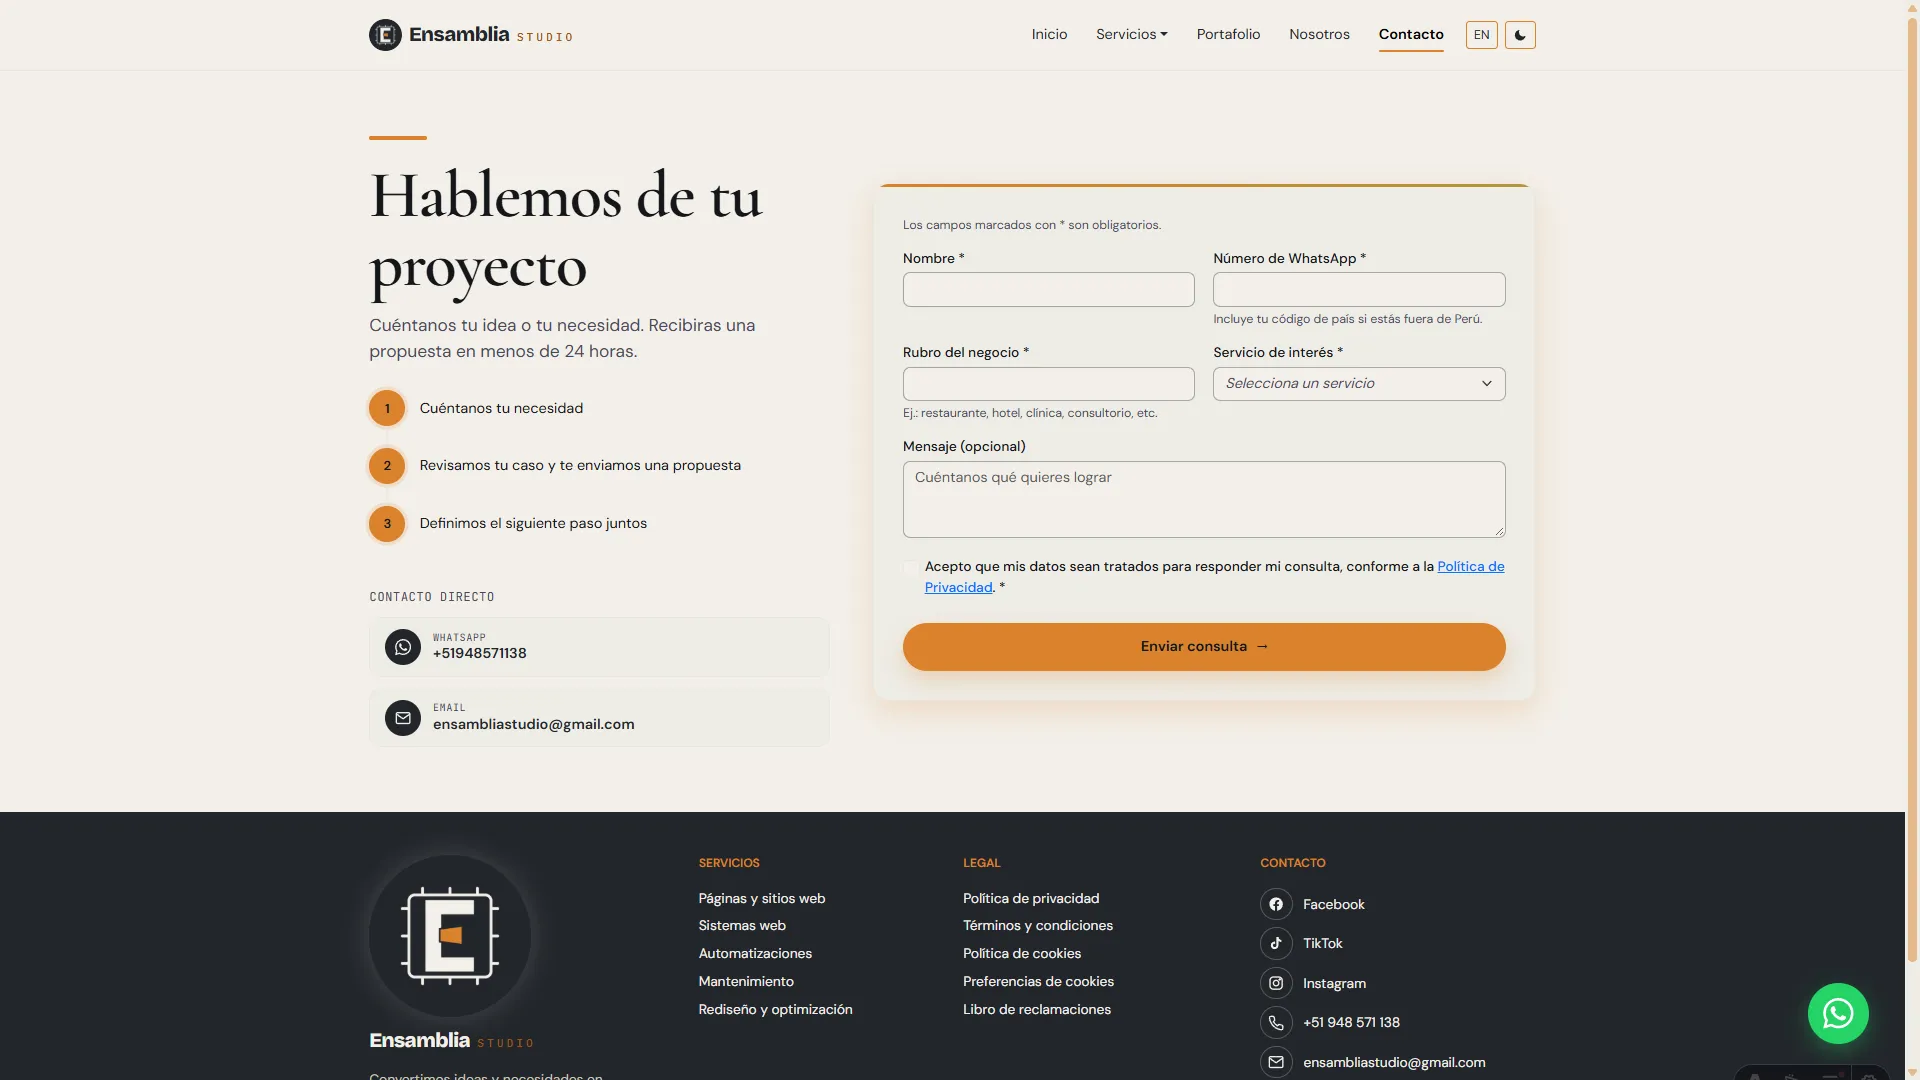
Task: Click the footer envelope icon
Action: [1276, 1062]
